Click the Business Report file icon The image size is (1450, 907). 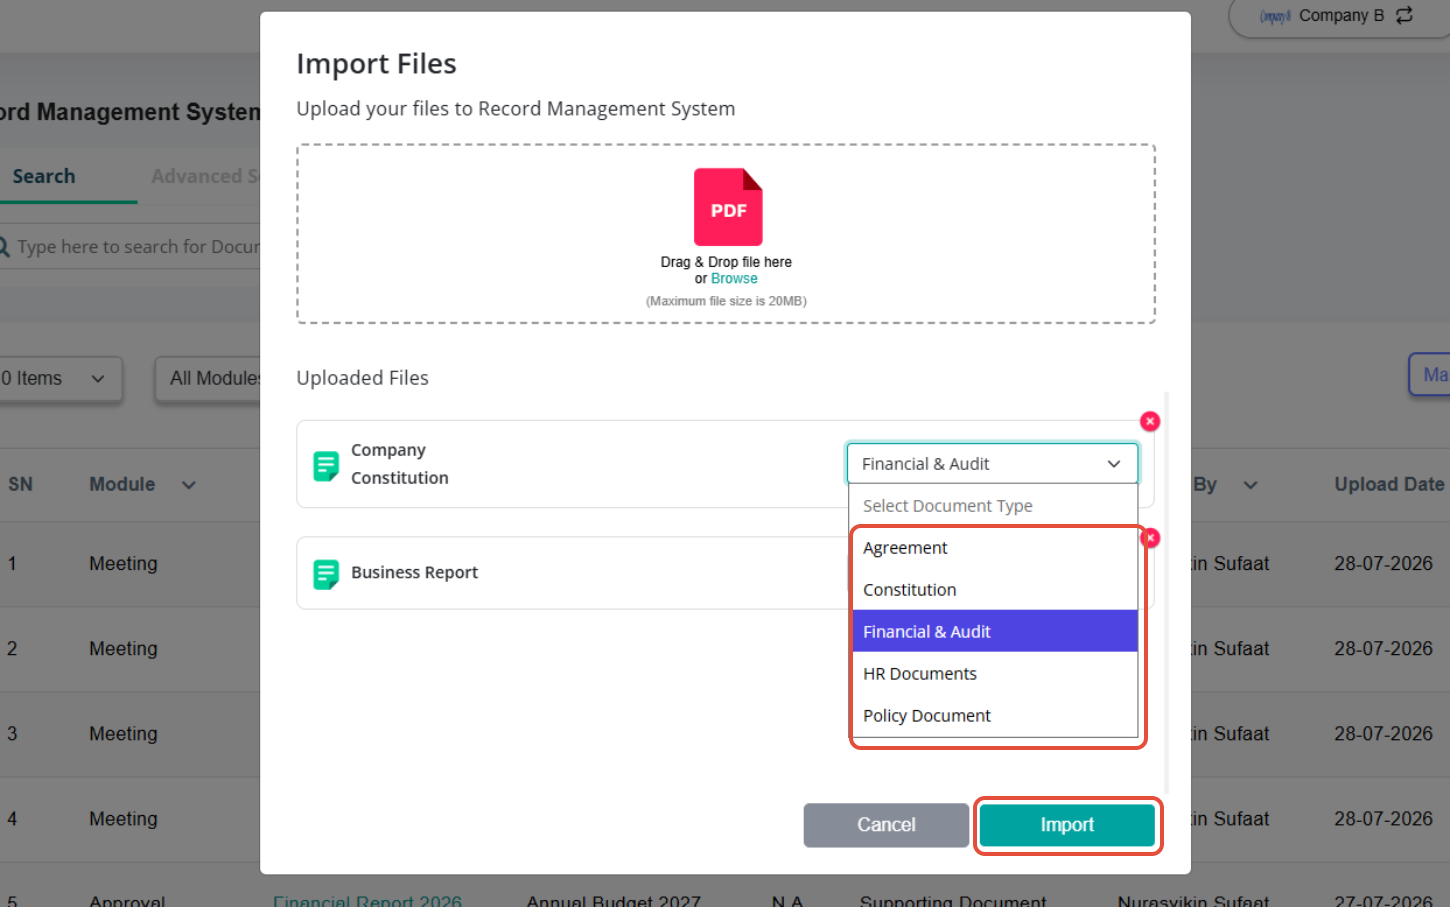coord(326,574)
